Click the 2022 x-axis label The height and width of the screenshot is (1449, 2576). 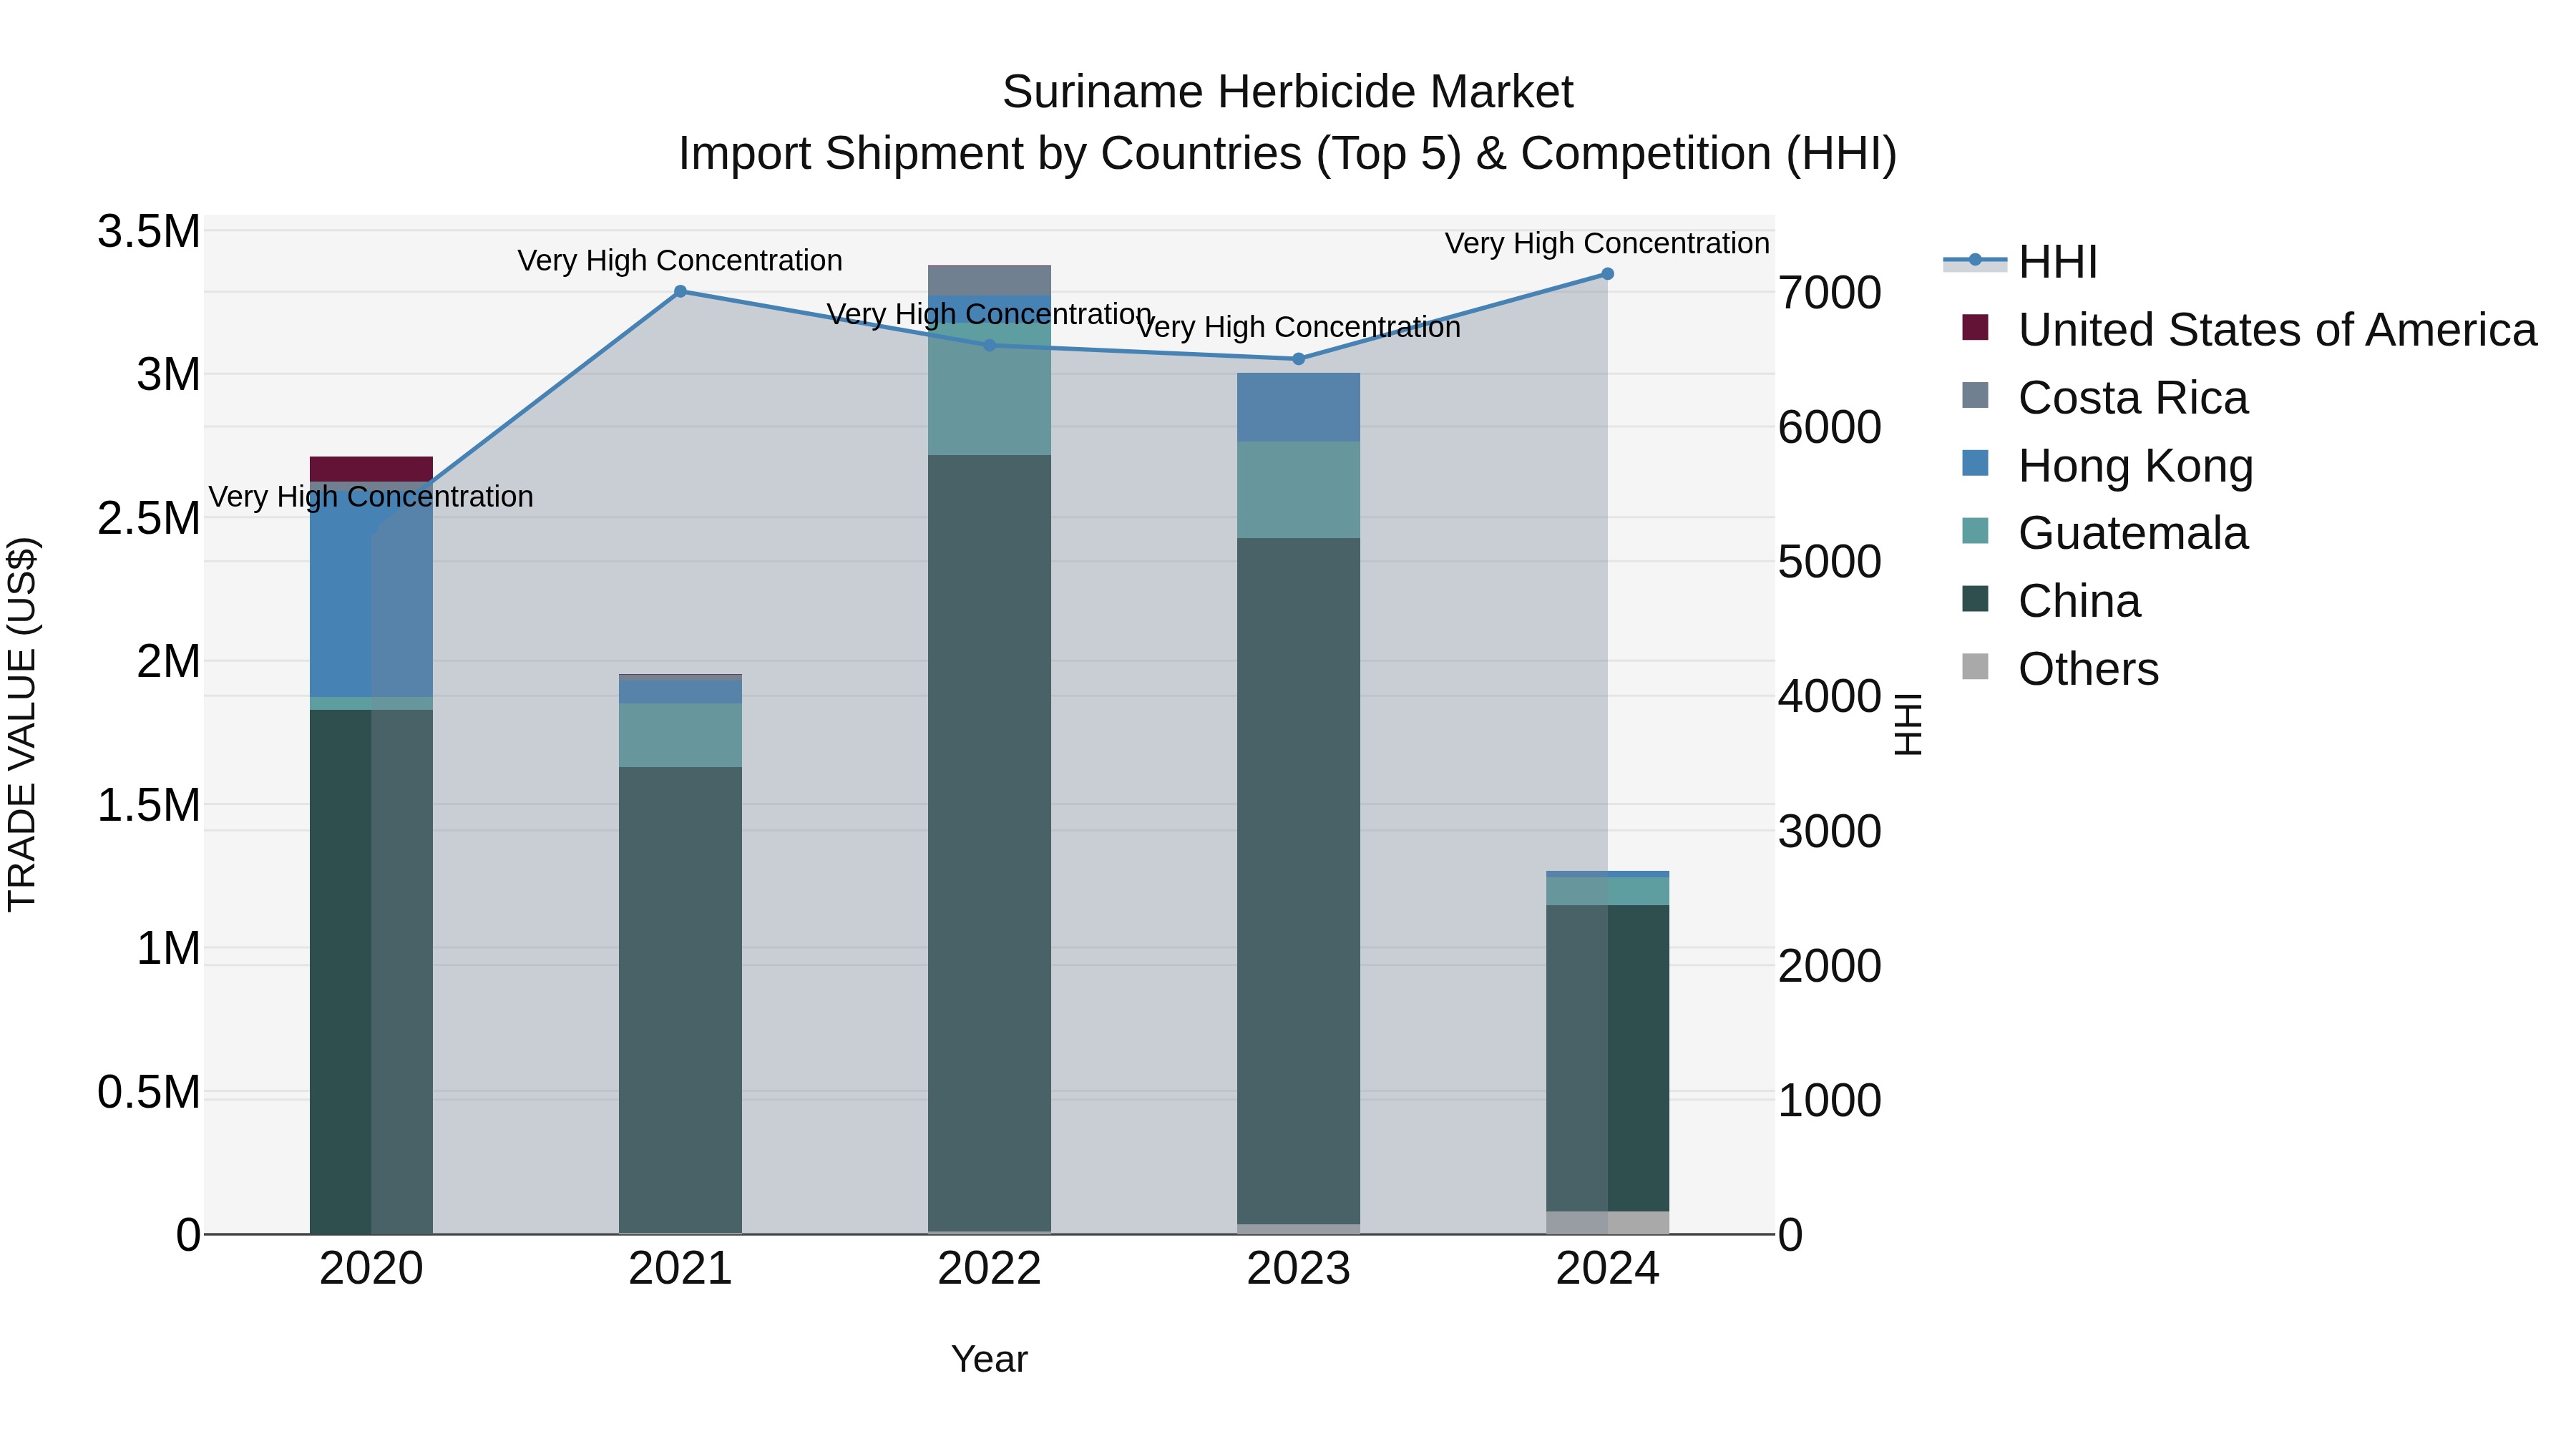(990, 1269)
